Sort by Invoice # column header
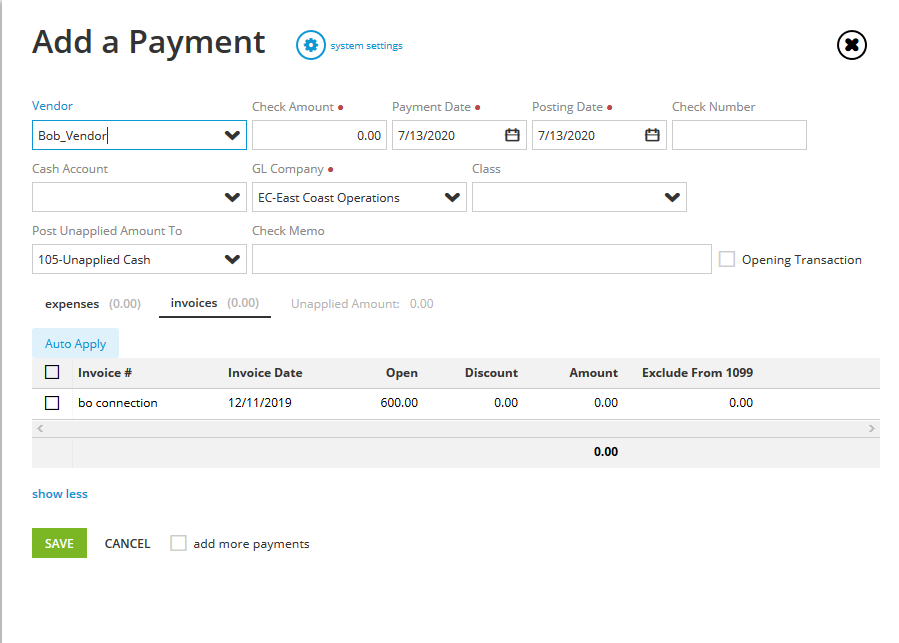 coord(105,373)
